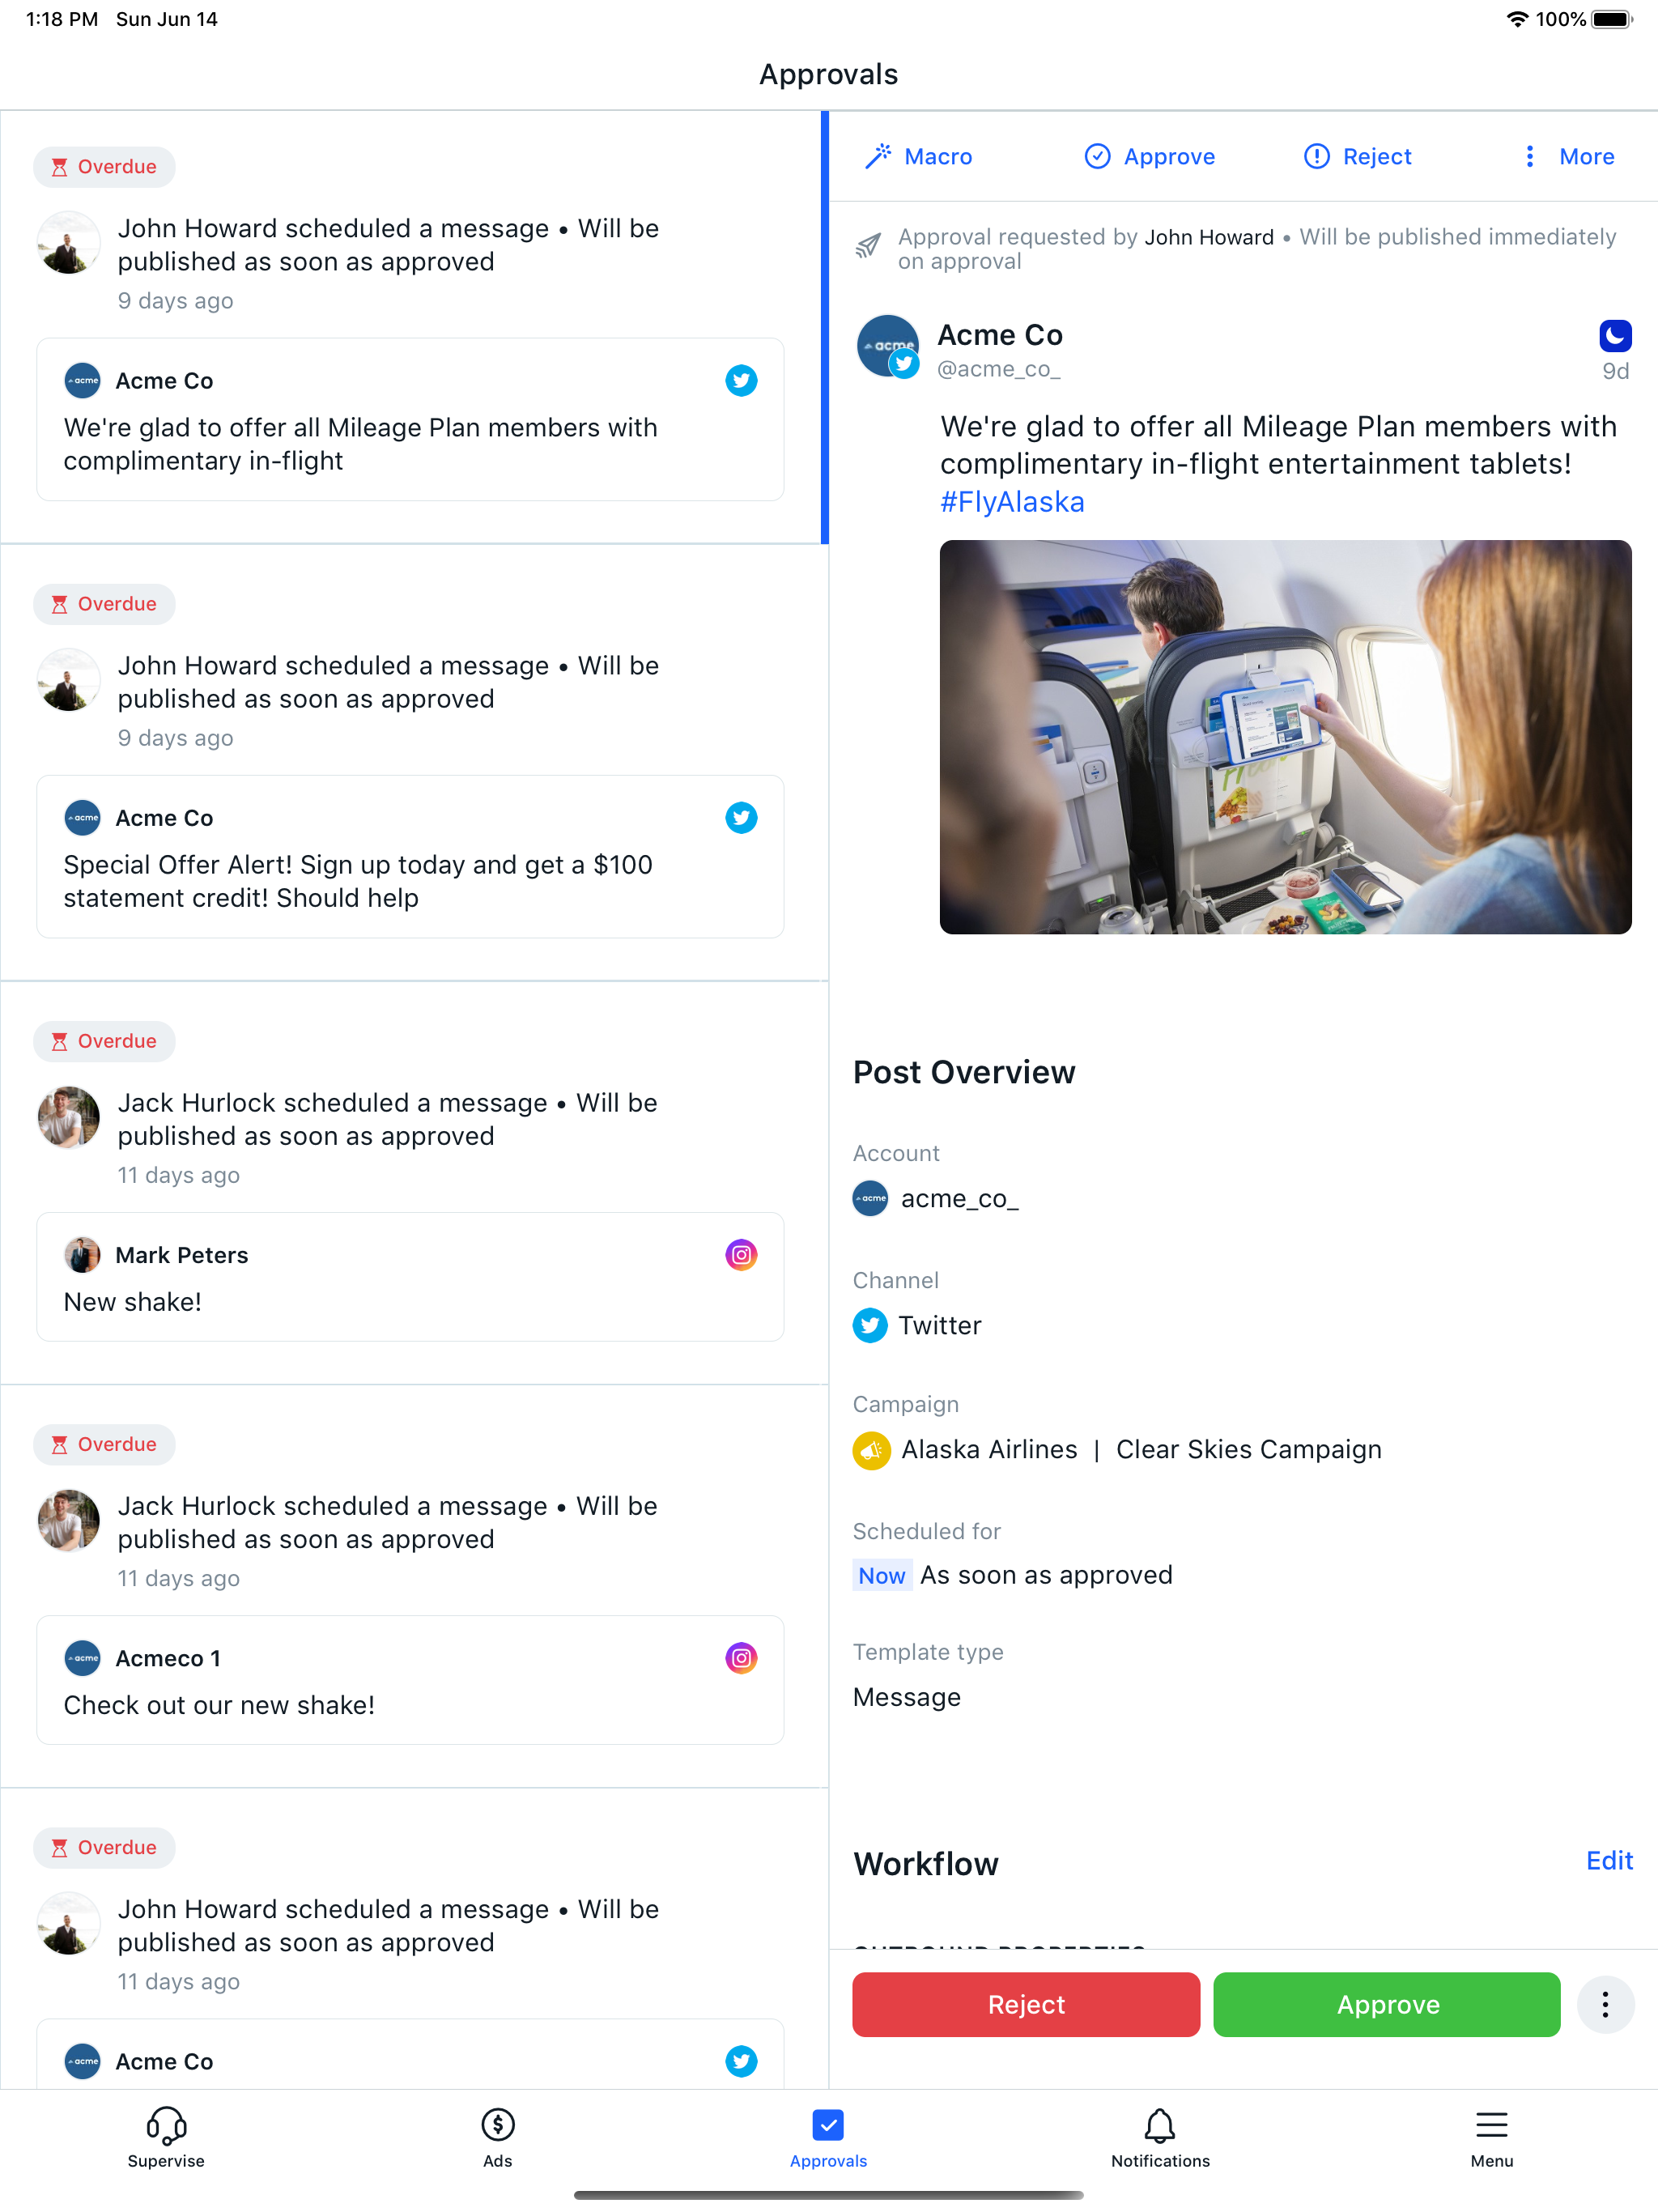Viewport: 1658px width, 2212px height.
Task: Edit the Workflow section
Action: click(1608, 1861)
